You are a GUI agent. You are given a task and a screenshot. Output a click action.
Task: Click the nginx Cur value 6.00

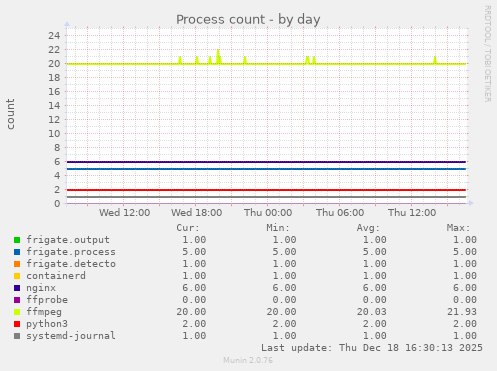pyautogui.click(x=194, y=288)
